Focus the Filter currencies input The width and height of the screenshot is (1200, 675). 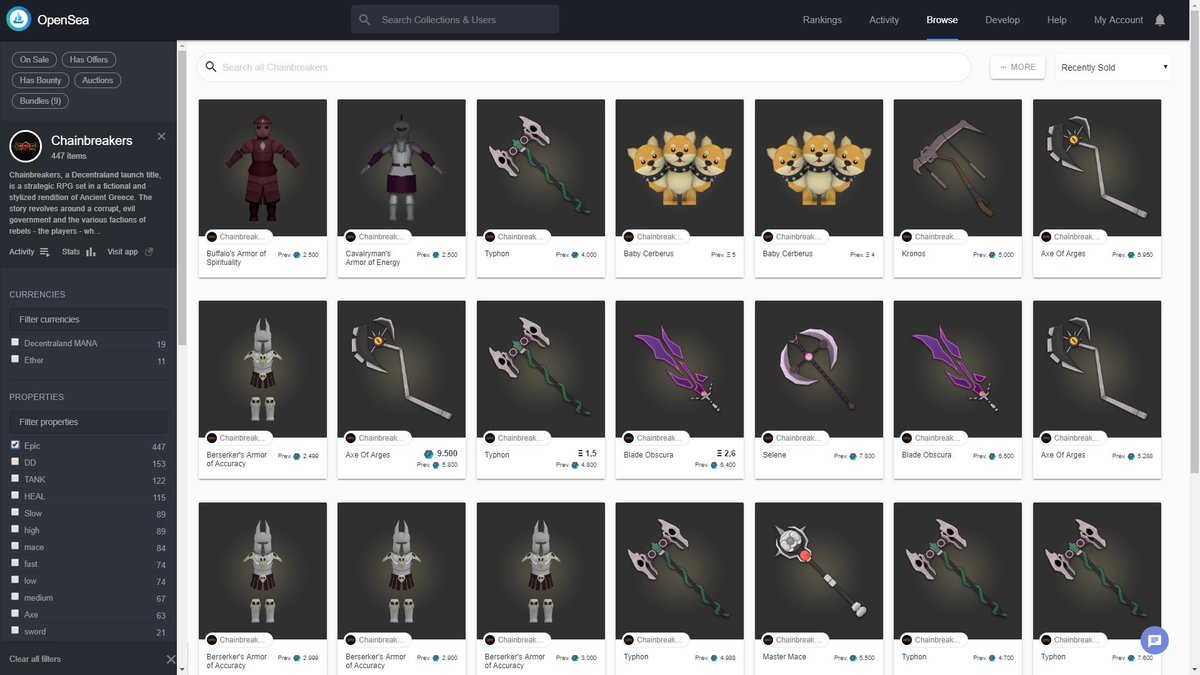tap(88, 320)
